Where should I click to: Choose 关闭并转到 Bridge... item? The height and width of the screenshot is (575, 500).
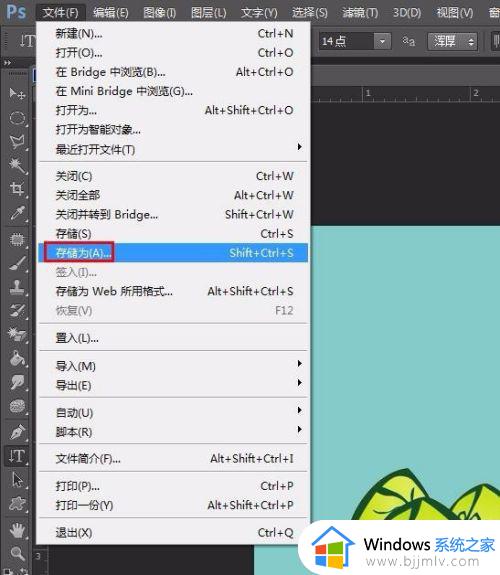point(173,215)
